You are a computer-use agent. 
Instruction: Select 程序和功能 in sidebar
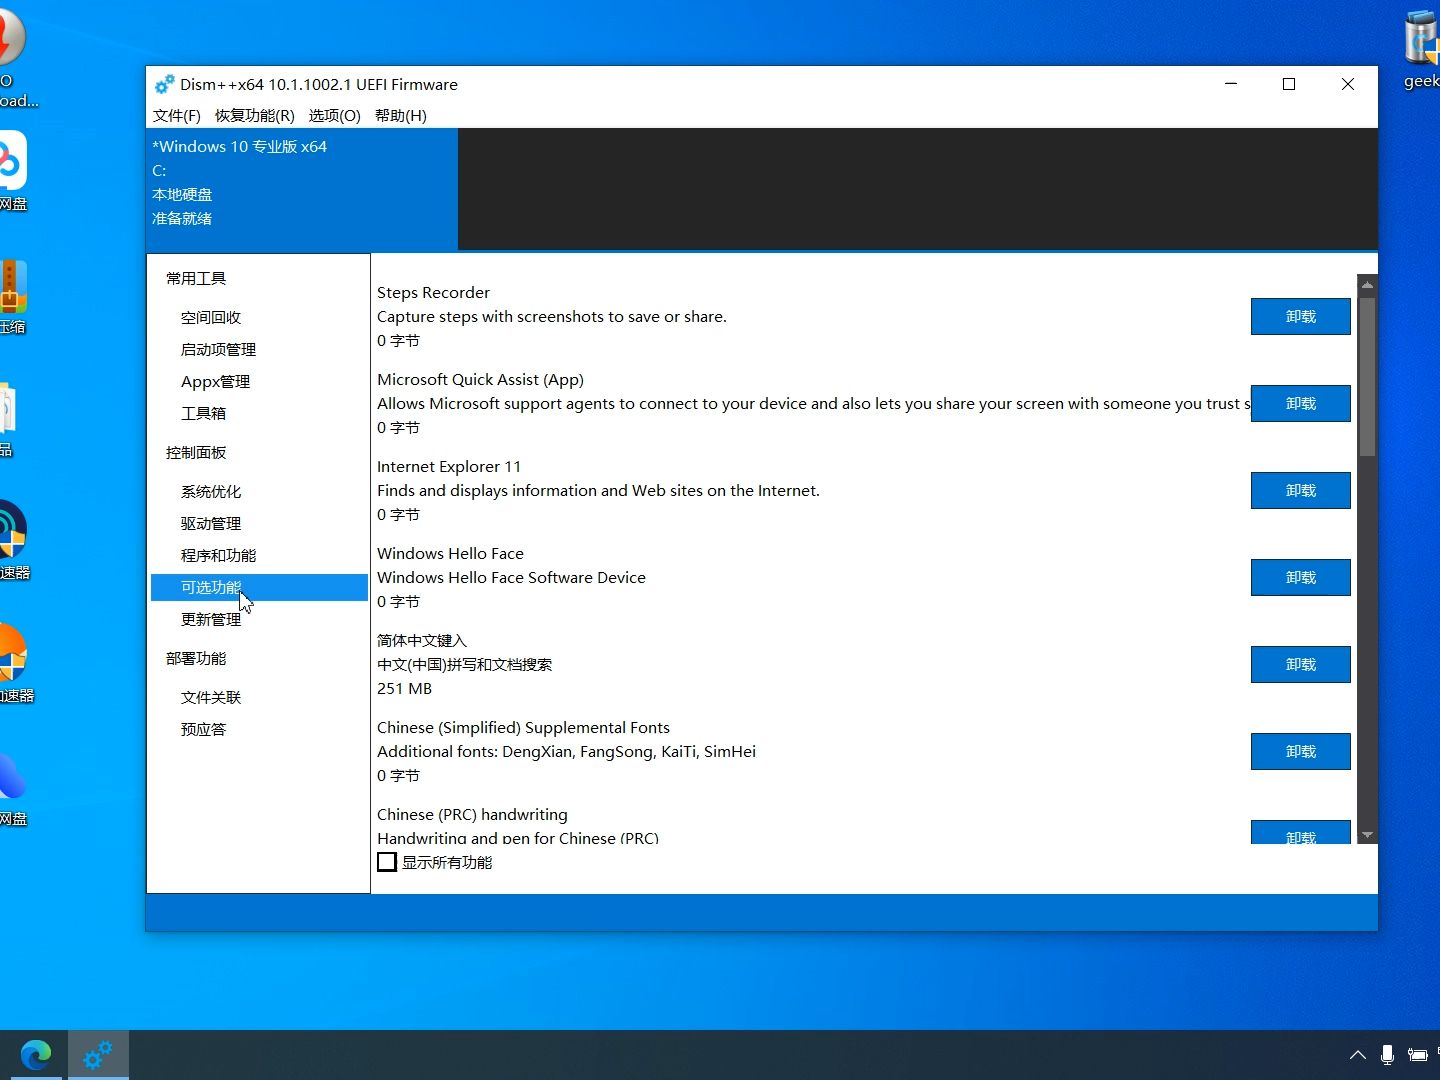tap(218, 556)
